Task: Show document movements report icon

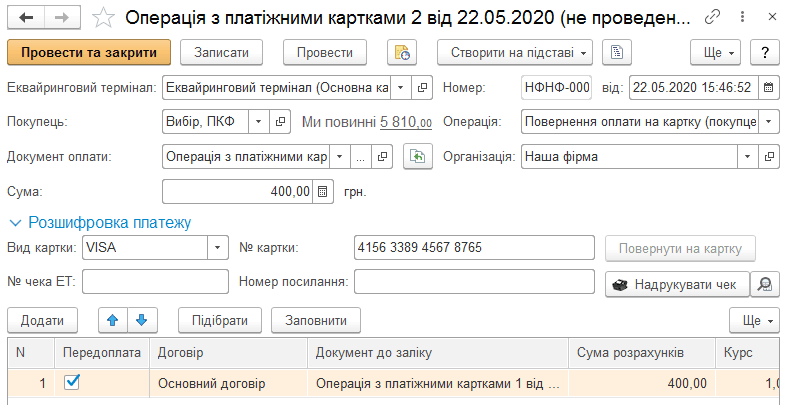Action: coord(402,53)
